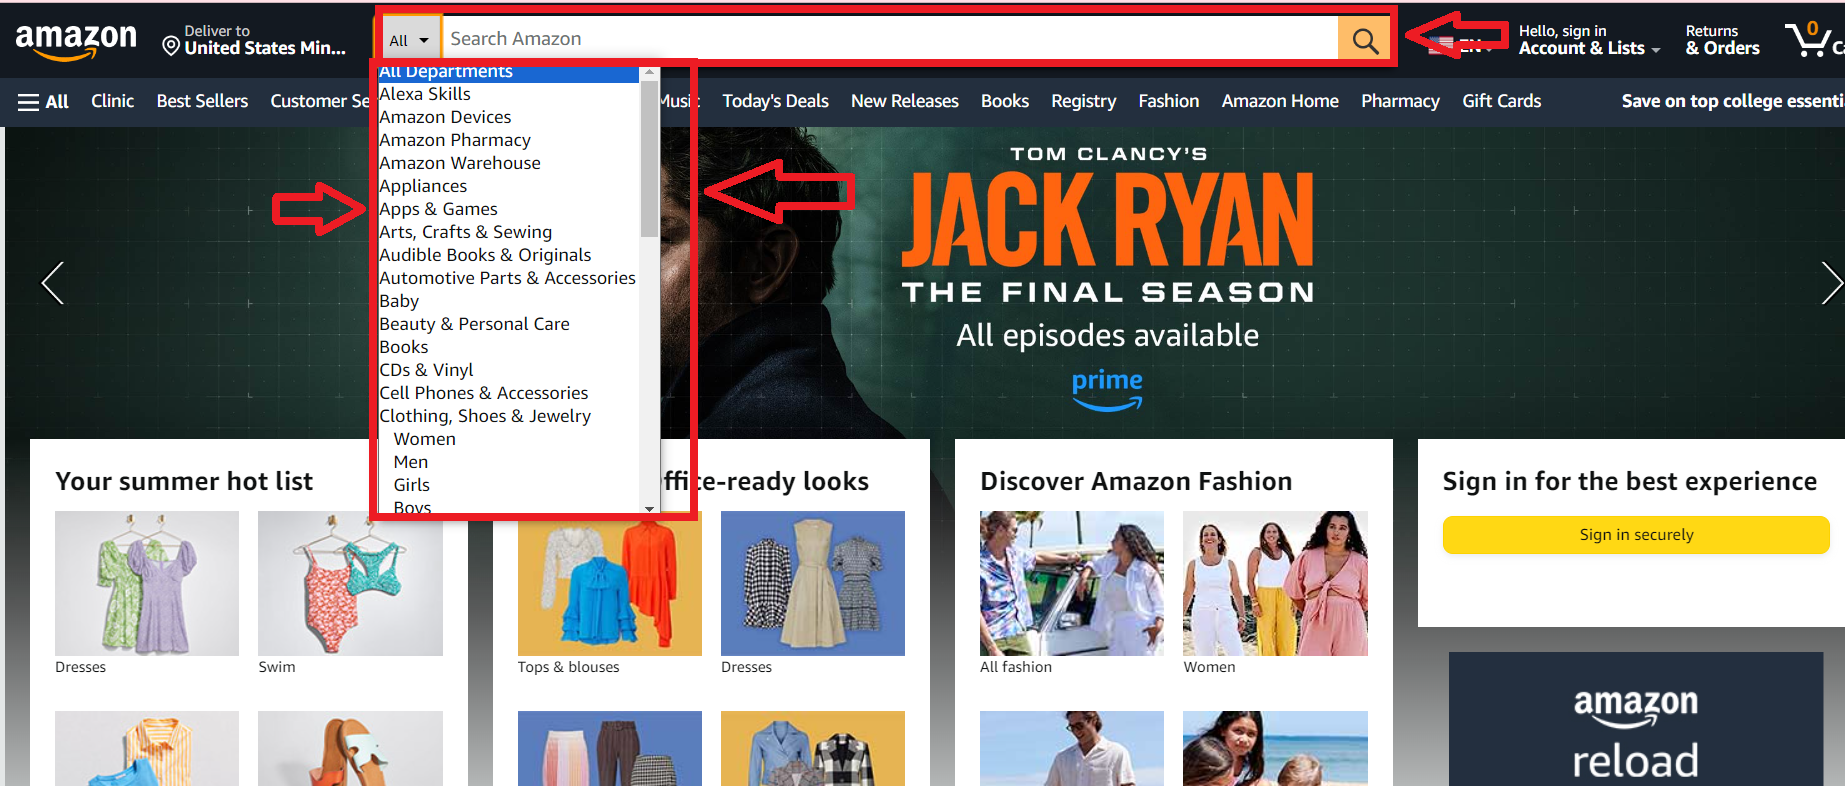Click the location pin delivery icon
This screenshot has height=786, width=1845.
coord(171,46)
